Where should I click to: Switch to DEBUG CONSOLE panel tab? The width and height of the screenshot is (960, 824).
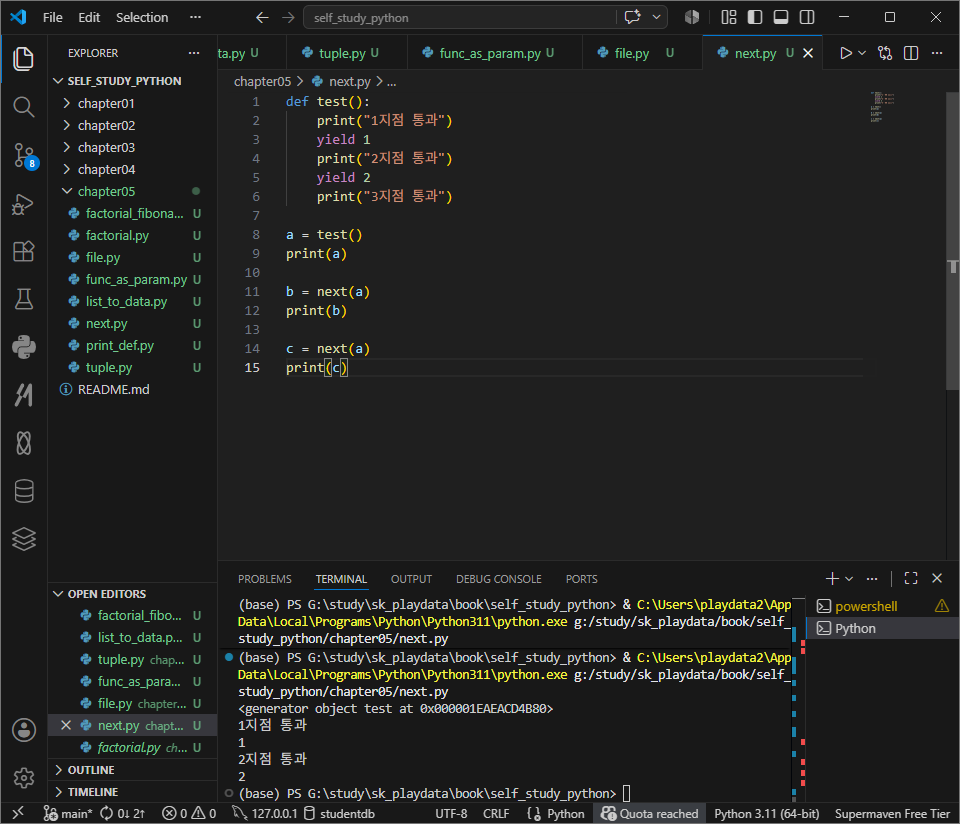(x=498, y=579)
